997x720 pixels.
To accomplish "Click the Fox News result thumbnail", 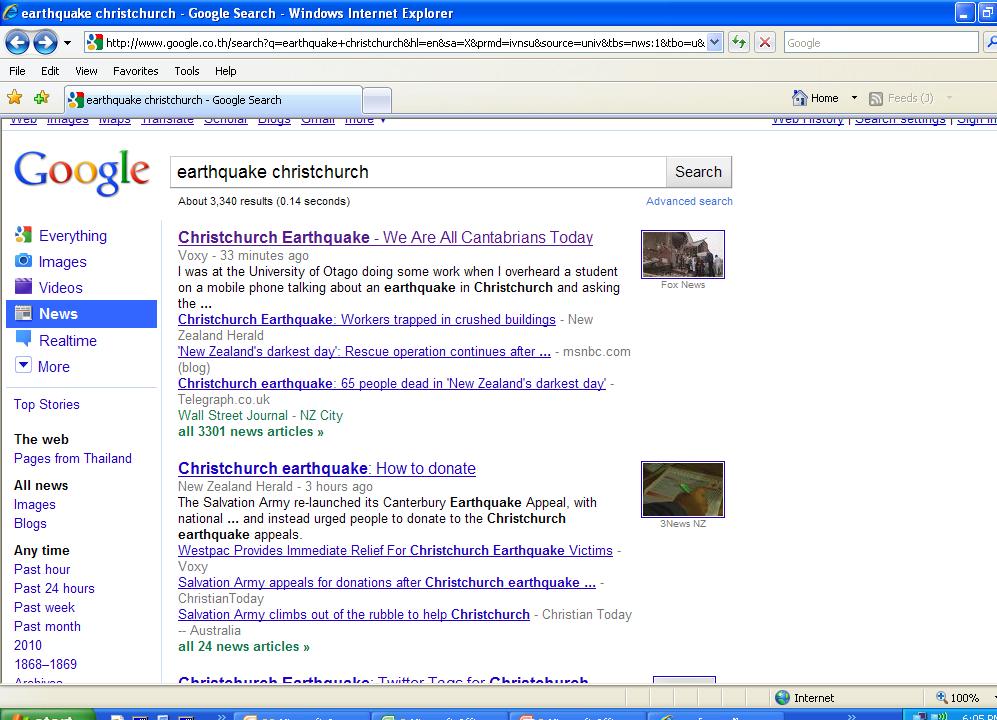I will (x=683, y=254).
